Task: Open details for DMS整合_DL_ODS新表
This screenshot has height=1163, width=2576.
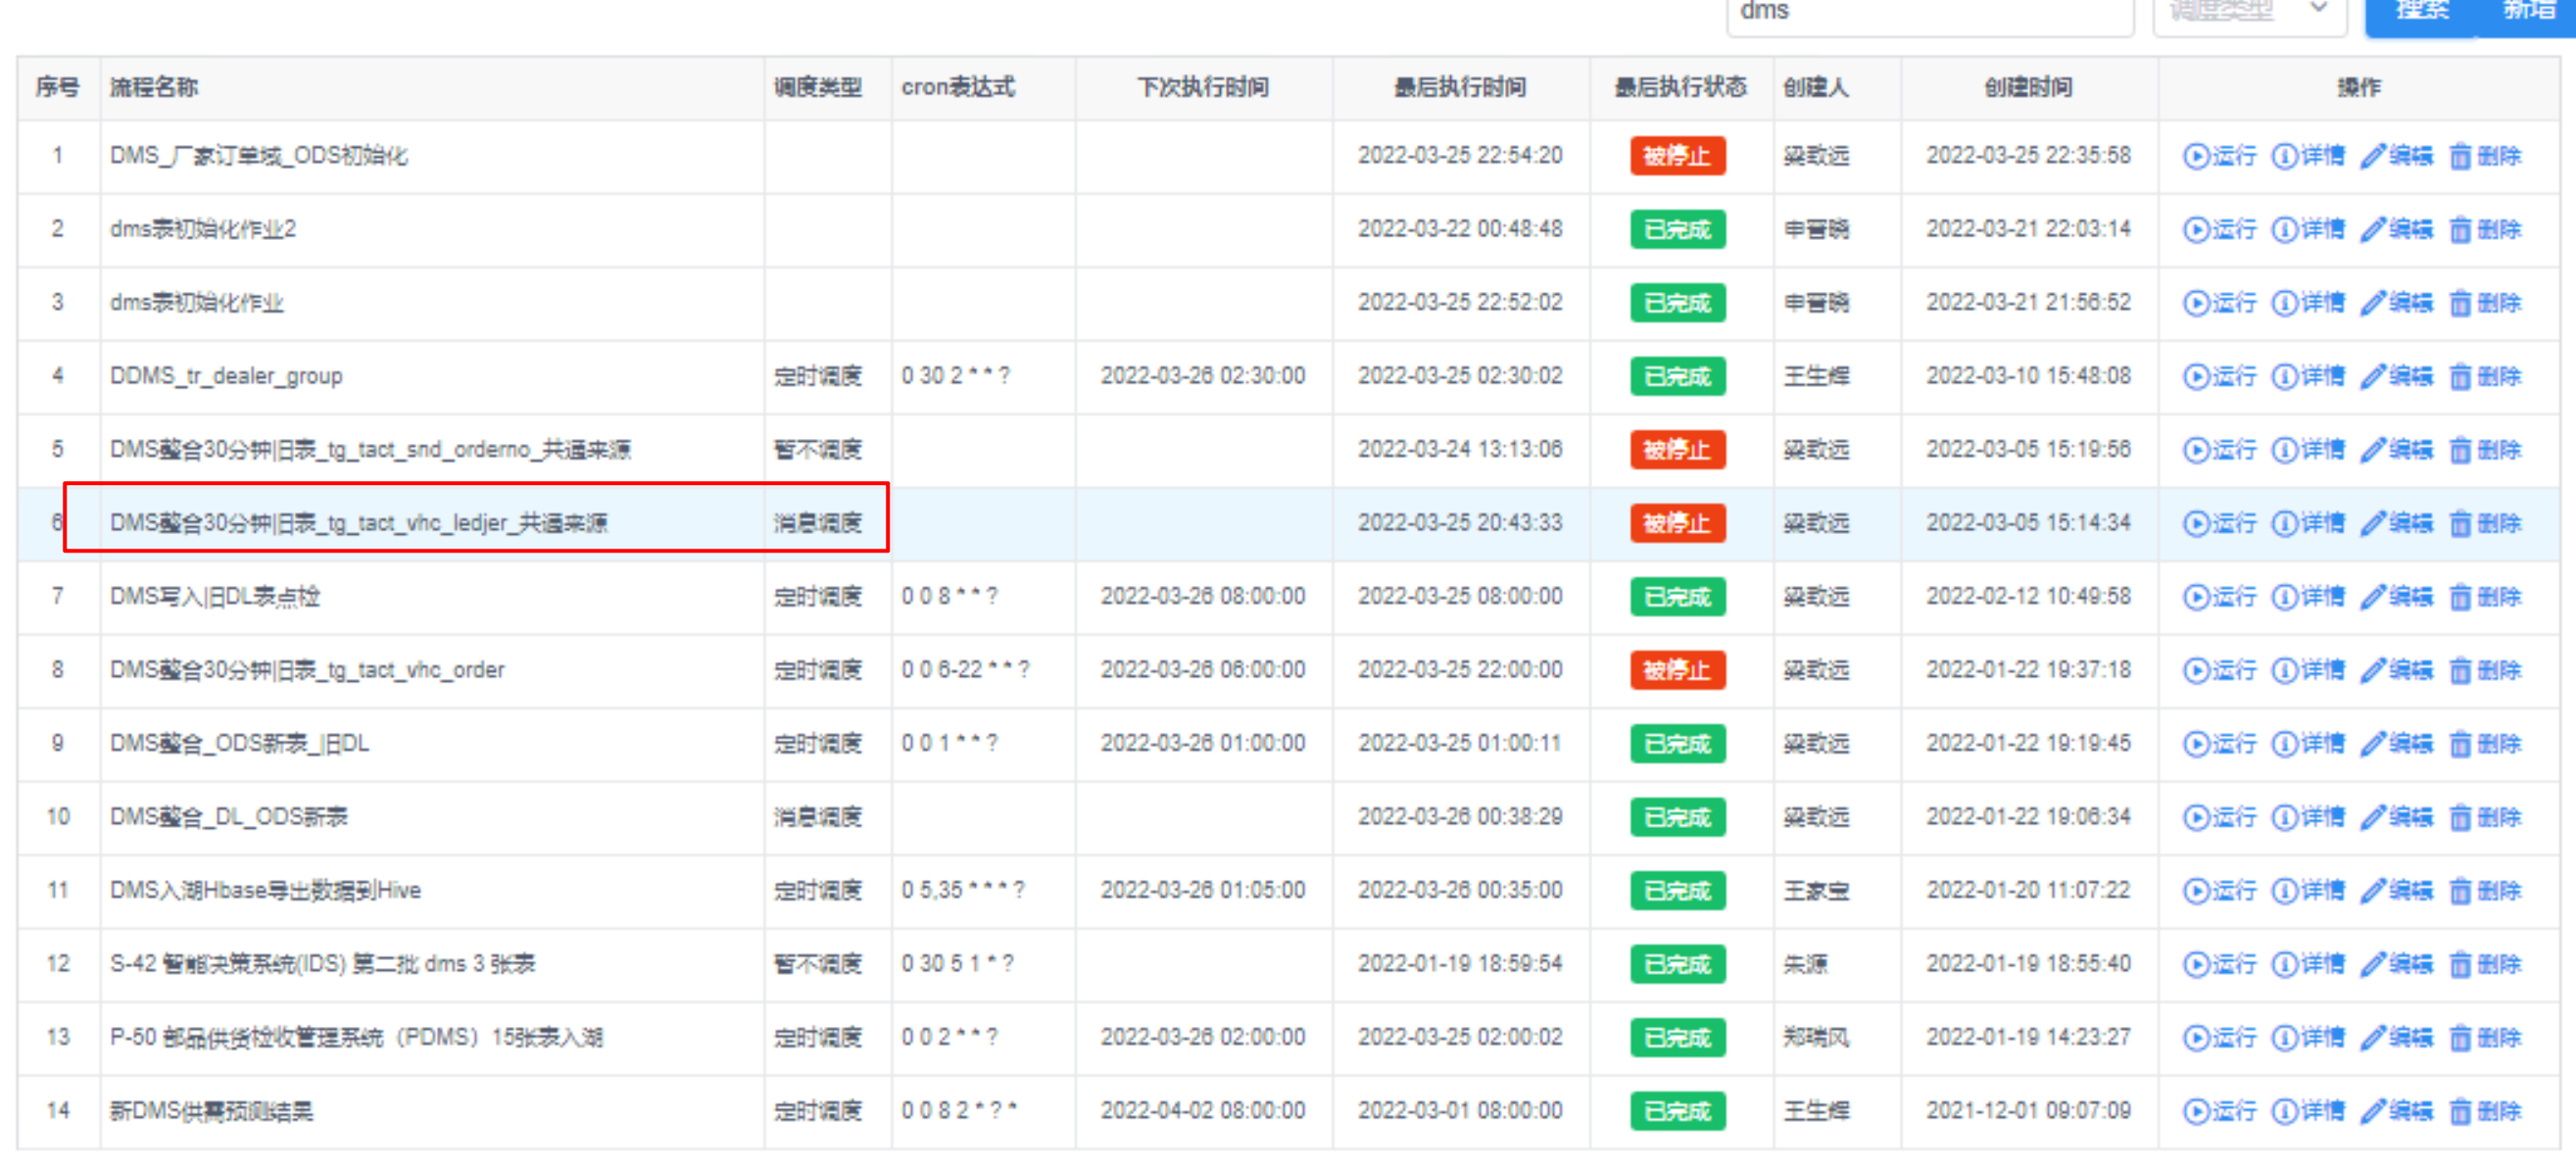Action: tap(2308, 818)
